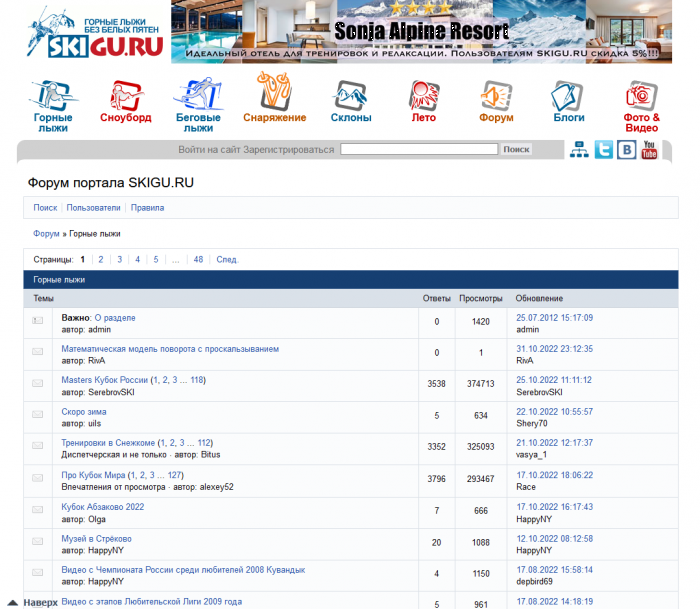Screen dimensions: 700x609
Task: Open Кубок Абзаково 2022 topic
Action: 103,507
